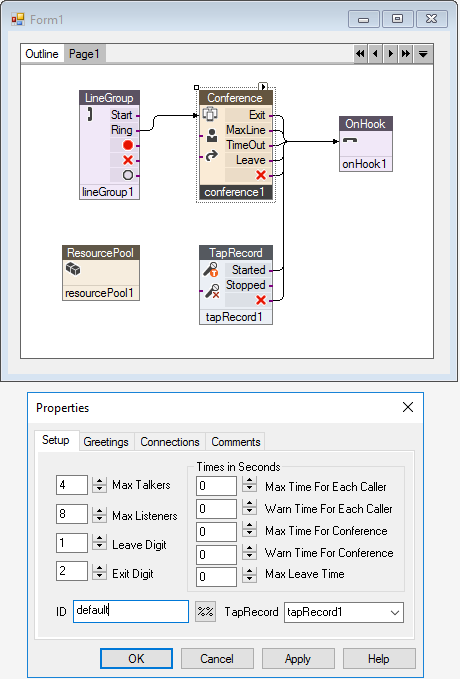Click the %% button next to ID field
Screen dimensions: 460x679
(205, 611)
